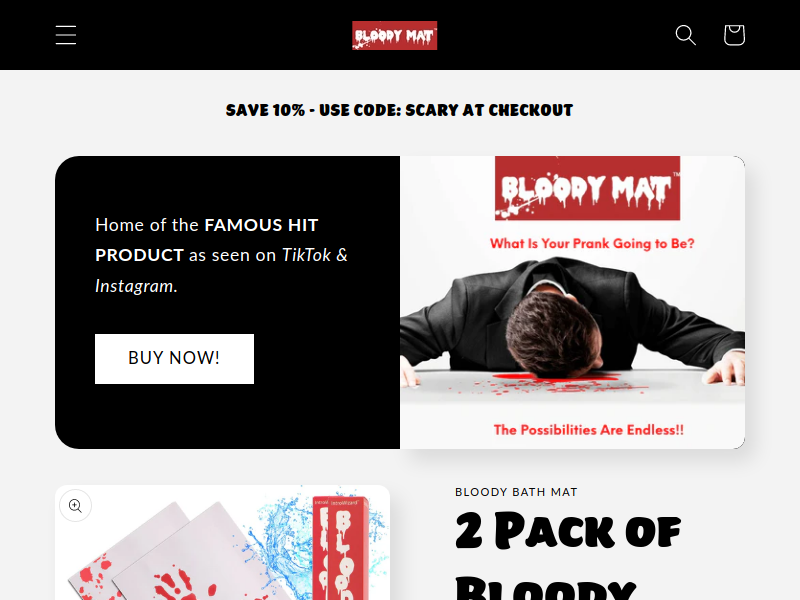Click the black hero banner panel
This screenshot has width=800, height=600.
click(x=228, y=303)
